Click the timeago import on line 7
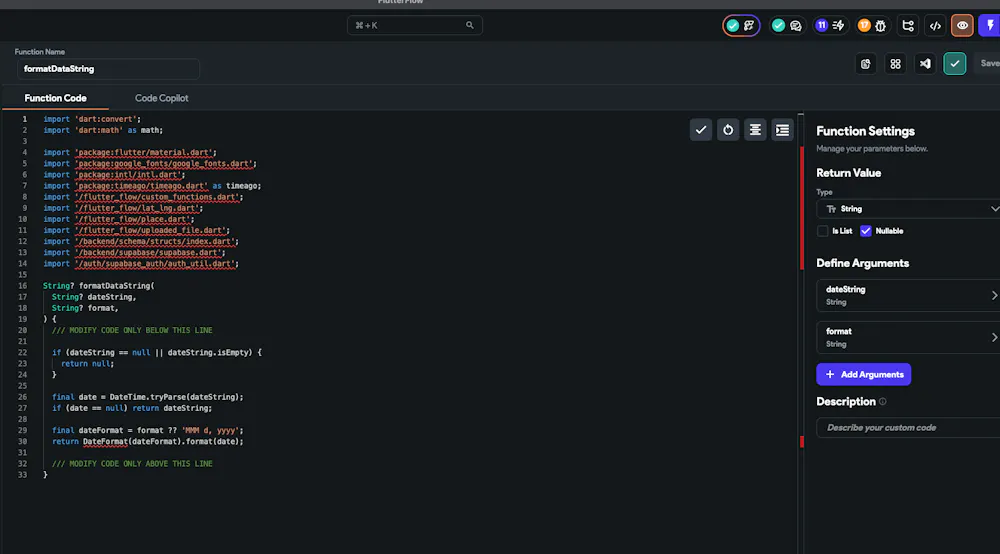 coord(152,186)
